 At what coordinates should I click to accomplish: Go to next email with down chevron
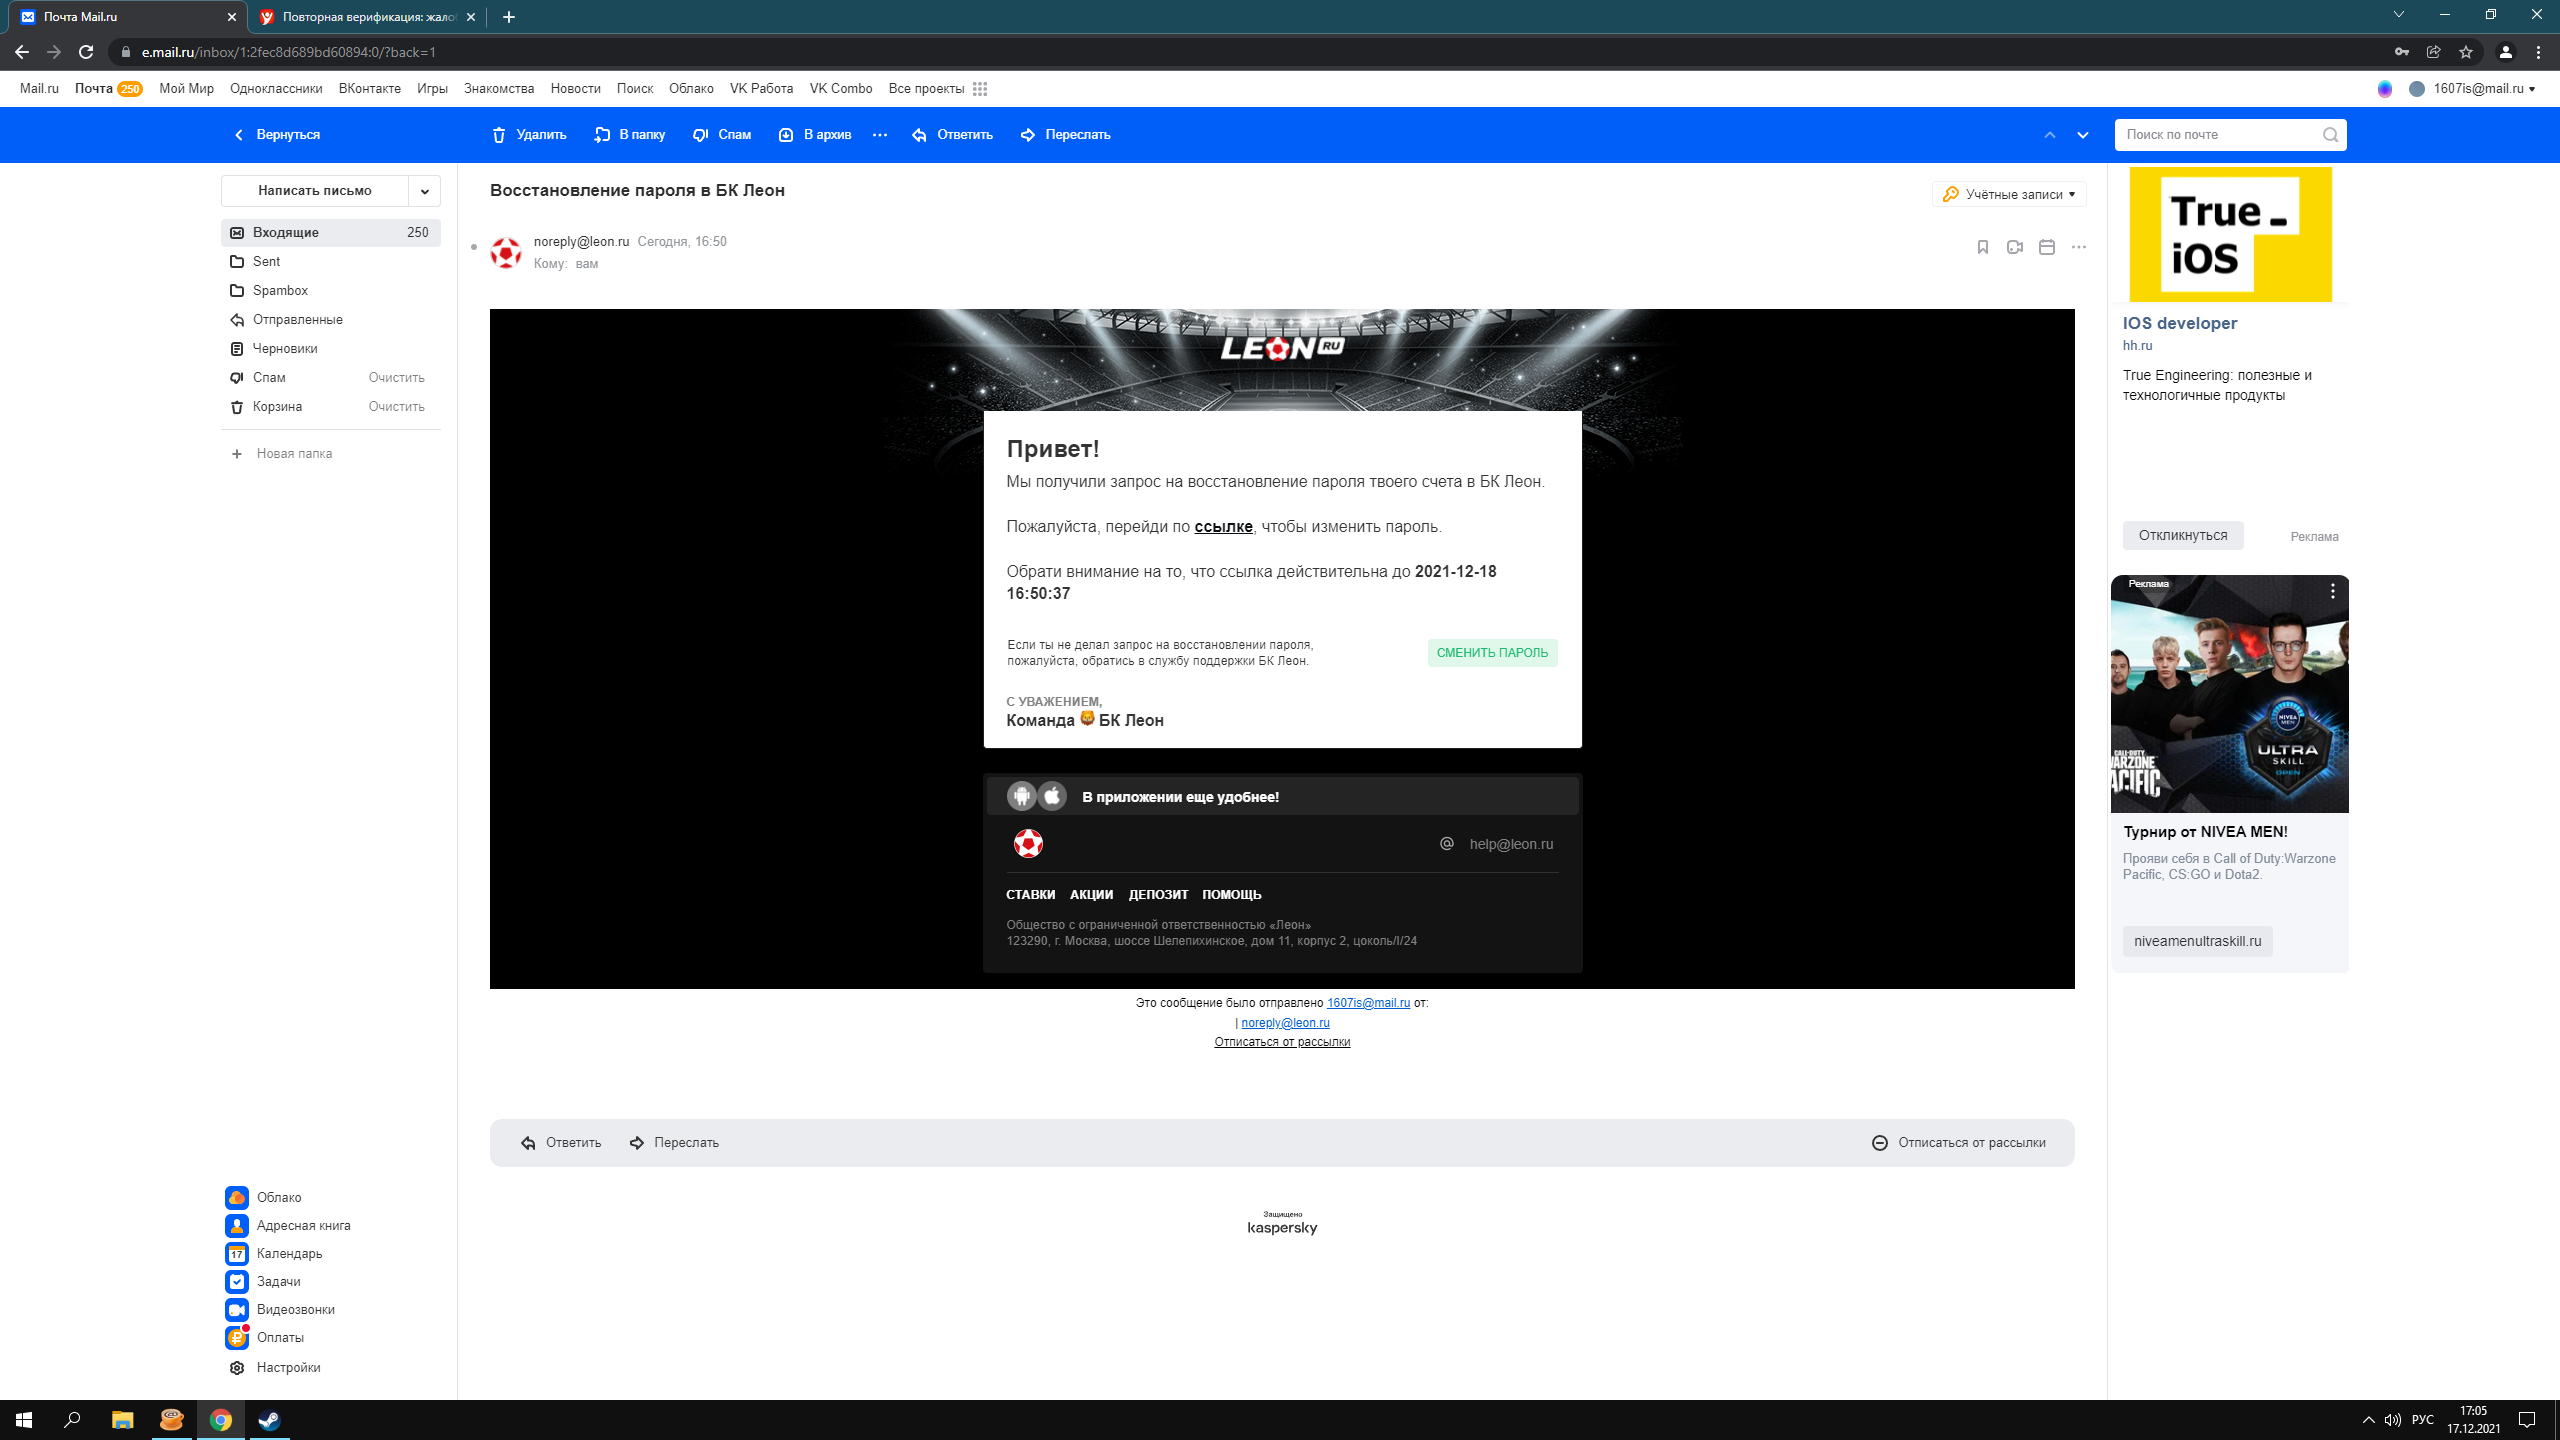tap(2082, 135)
